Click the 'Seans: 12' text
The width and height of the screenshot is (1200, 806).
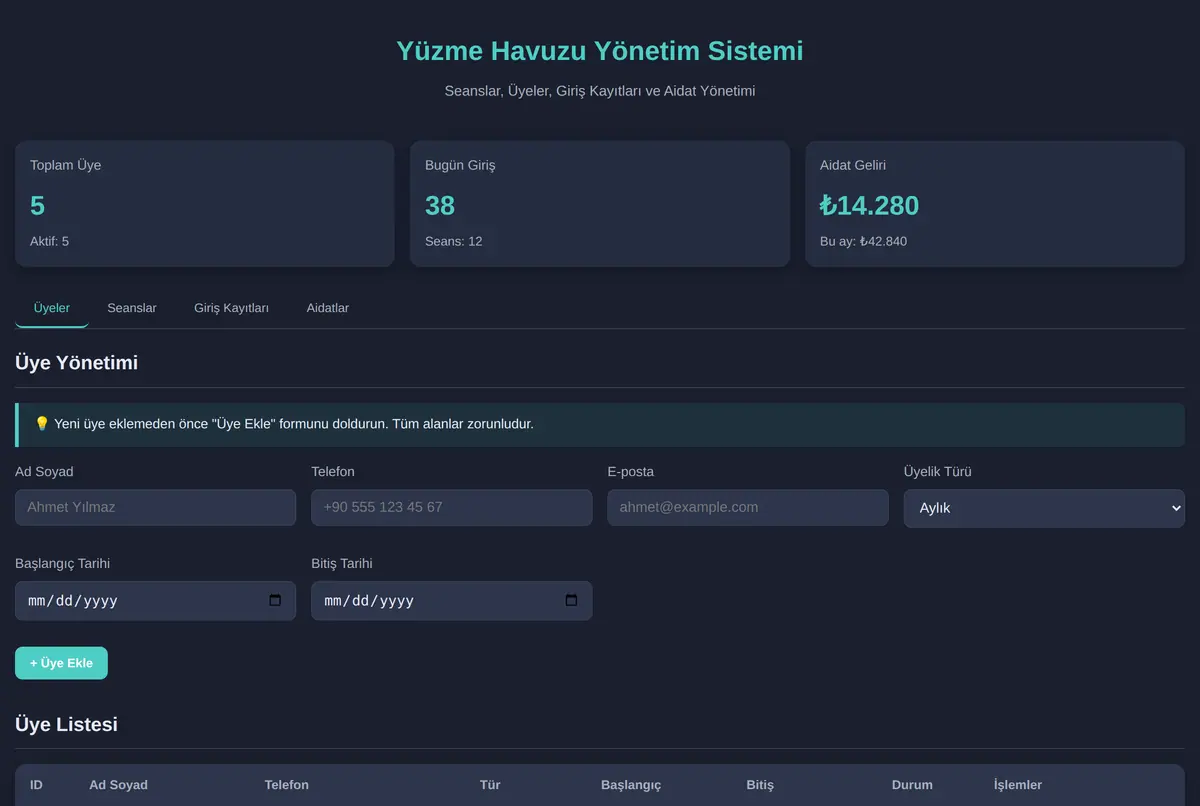point(453,241)
